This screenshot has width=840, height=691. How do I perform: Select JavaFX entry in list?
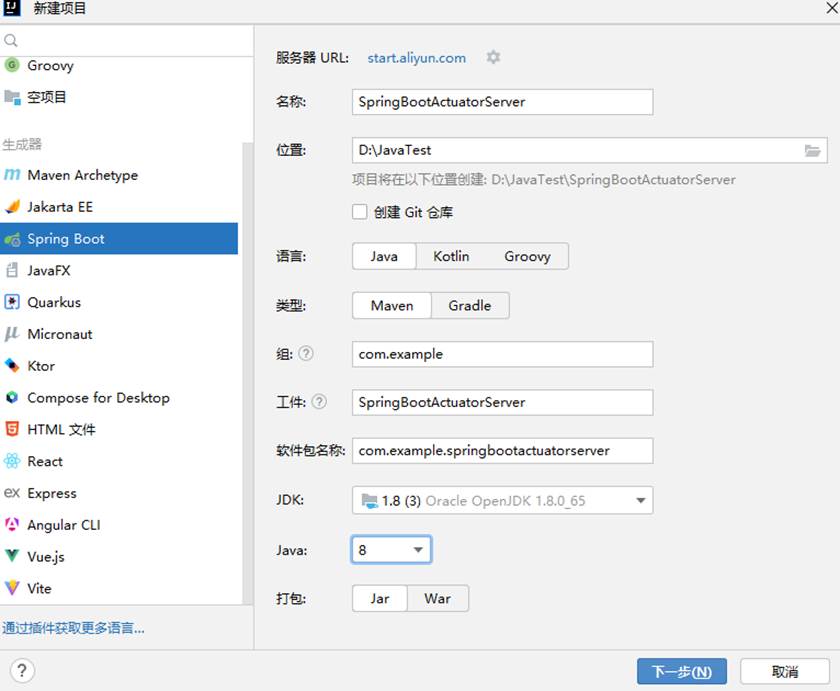119,271
